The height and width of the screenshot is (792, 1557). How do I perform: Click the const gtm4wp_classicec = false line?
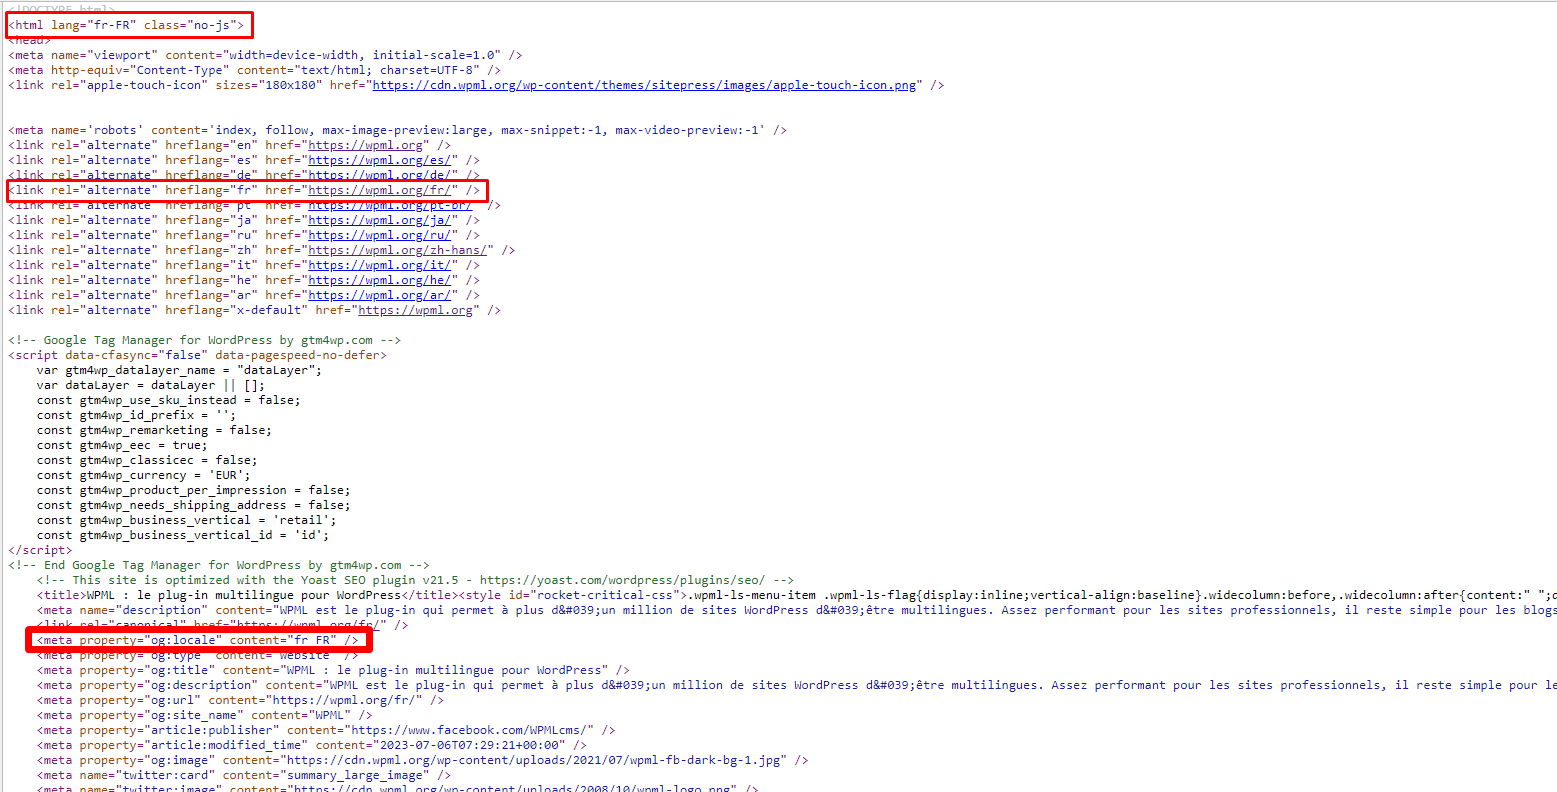click(x=147, y=460)
